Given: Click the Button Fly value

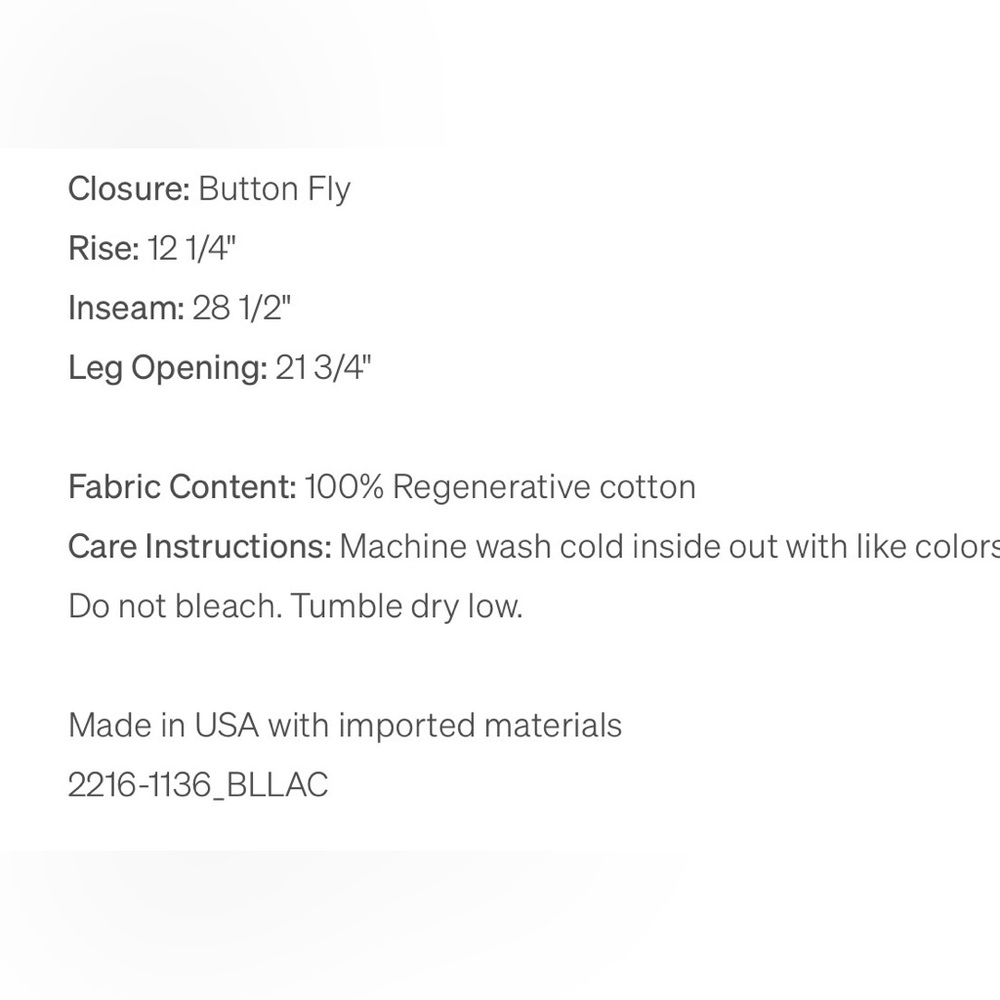Looking at the screenshot, I should pyautogui.click(x=274, y=189).
